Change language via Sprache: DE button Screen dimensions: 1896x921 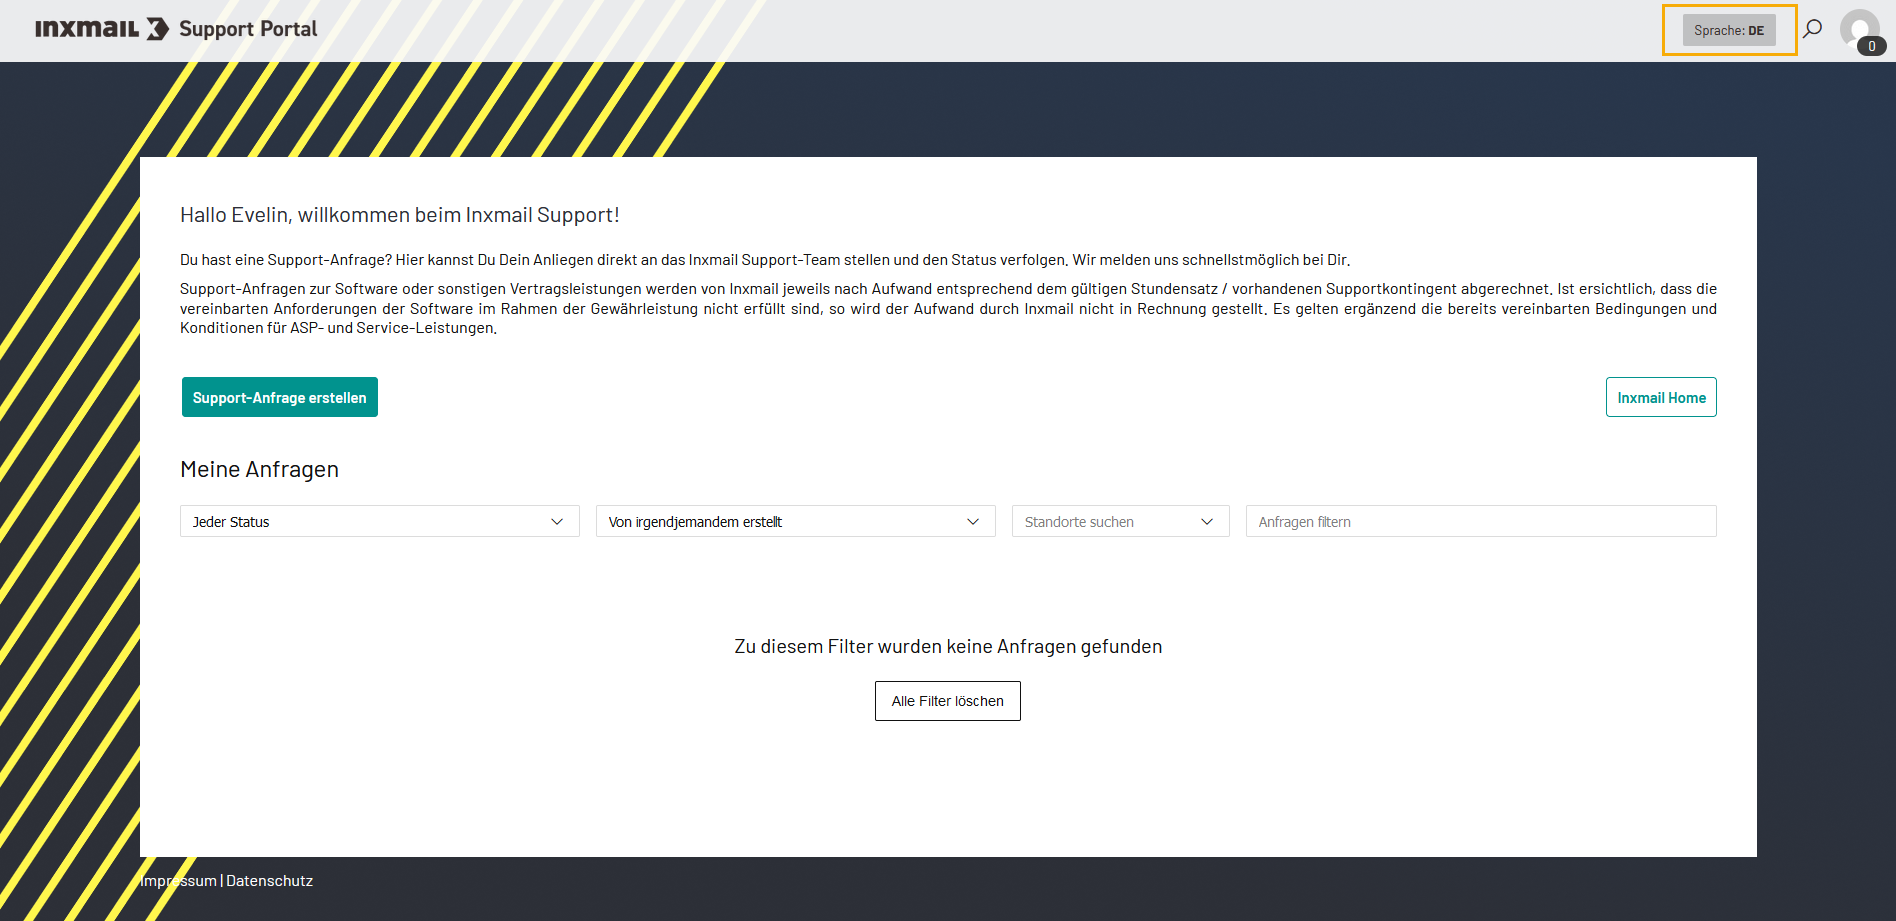[x=1729, y=30]
